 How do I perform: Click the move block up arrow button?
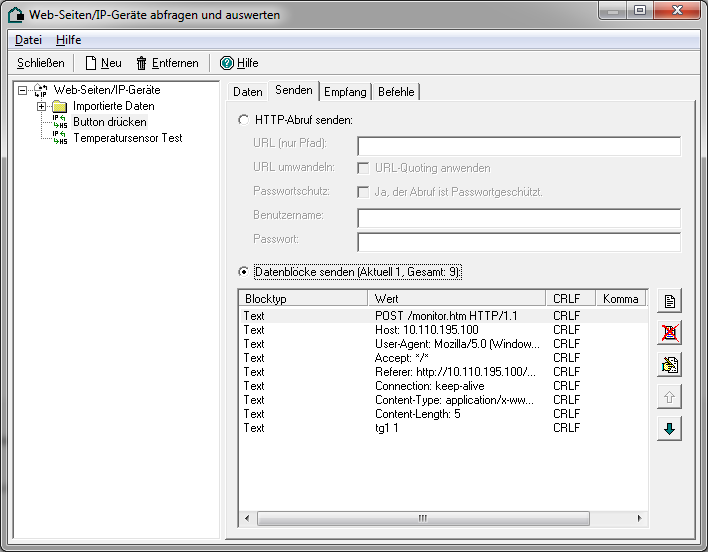tap(669, 397)
